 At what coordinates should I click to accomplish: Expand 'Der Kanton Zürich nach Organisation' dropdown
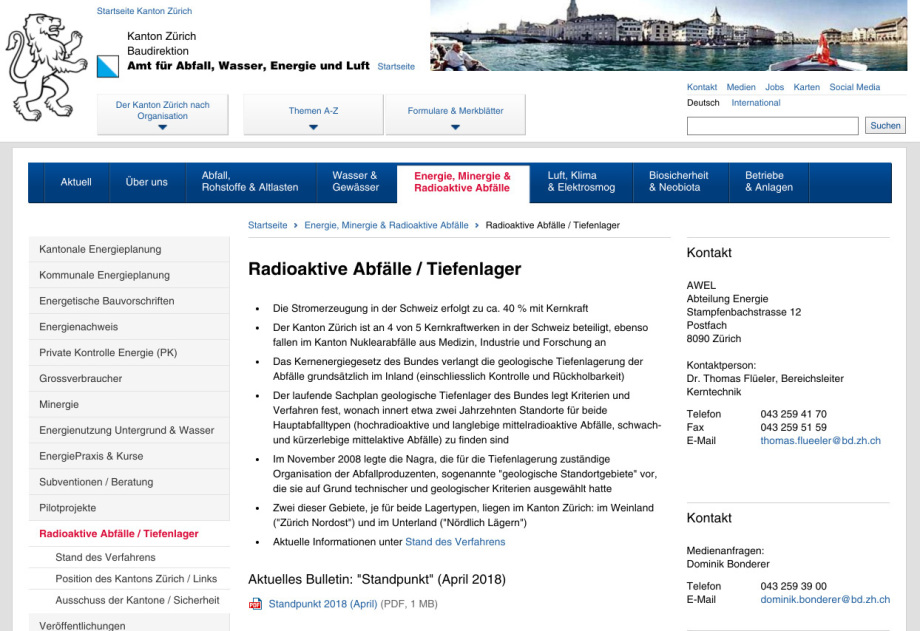coord(163,115)
